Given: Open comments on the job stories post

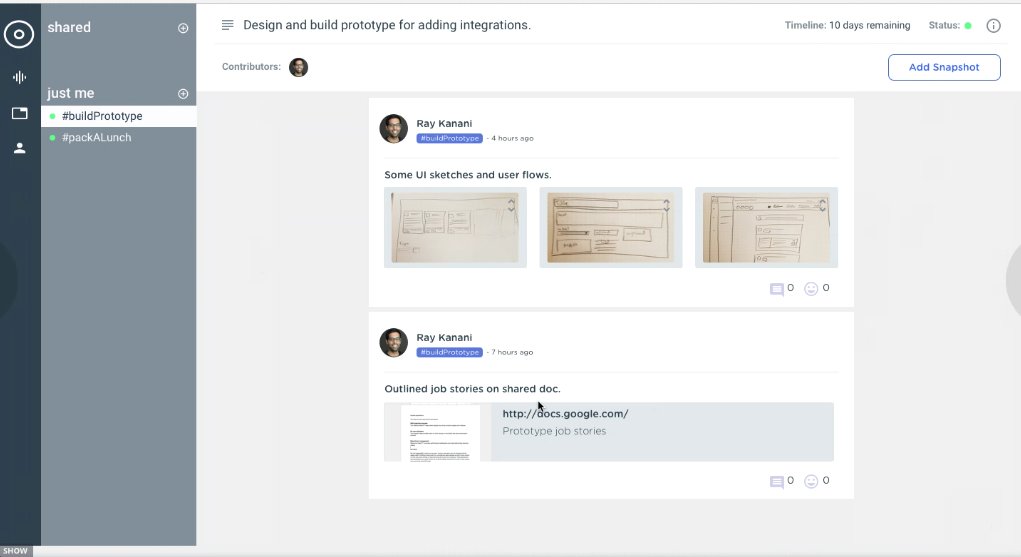Looking at the screenshot, I should (x=777, y=481).
